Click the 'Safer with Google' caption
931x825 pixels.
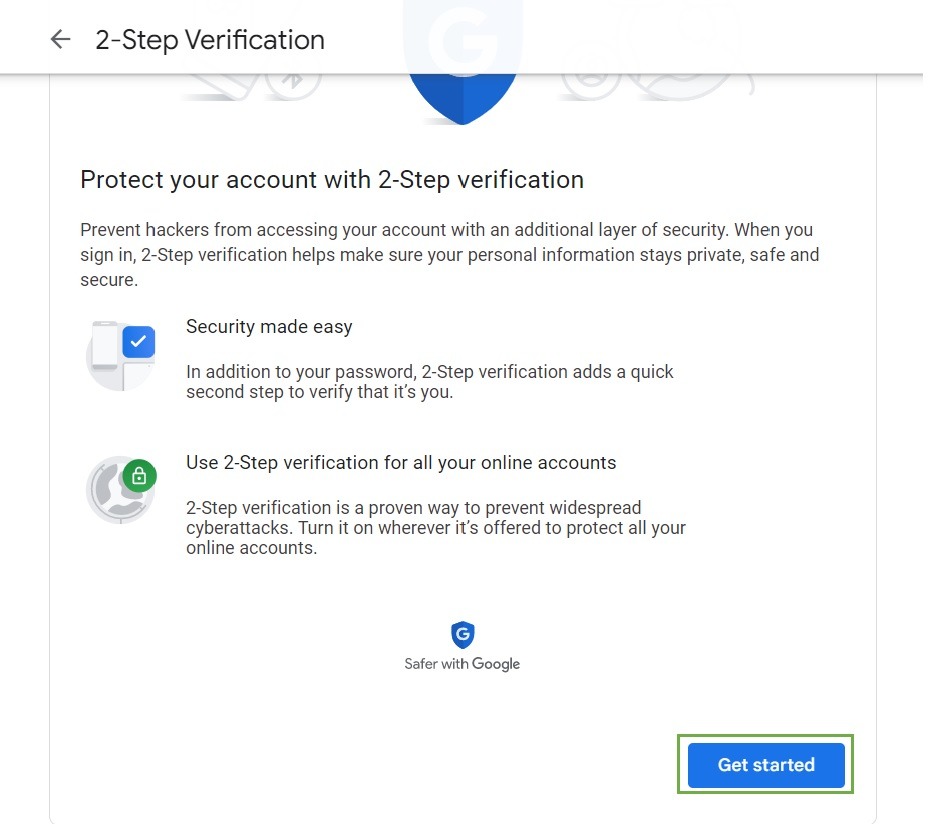(462, 664)
